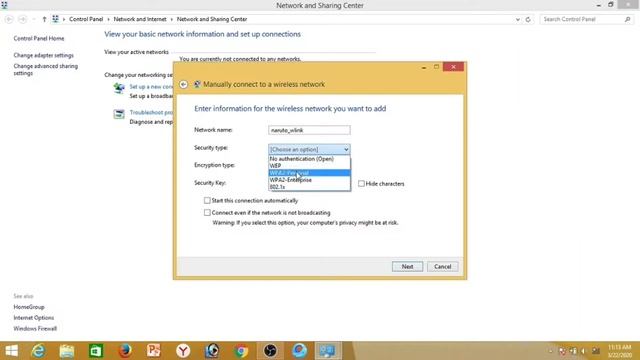Launch Internet Explorer from the taskbar
Viewport: 640px width, 360px height.
38,351
